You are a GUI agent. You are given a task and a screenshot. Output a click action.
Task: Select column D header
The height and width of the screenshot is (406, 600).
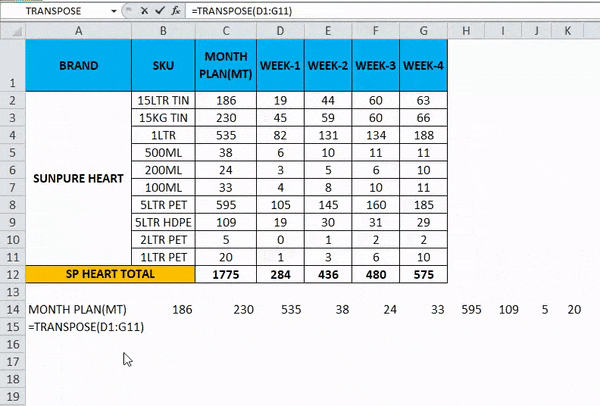point(280,31)
